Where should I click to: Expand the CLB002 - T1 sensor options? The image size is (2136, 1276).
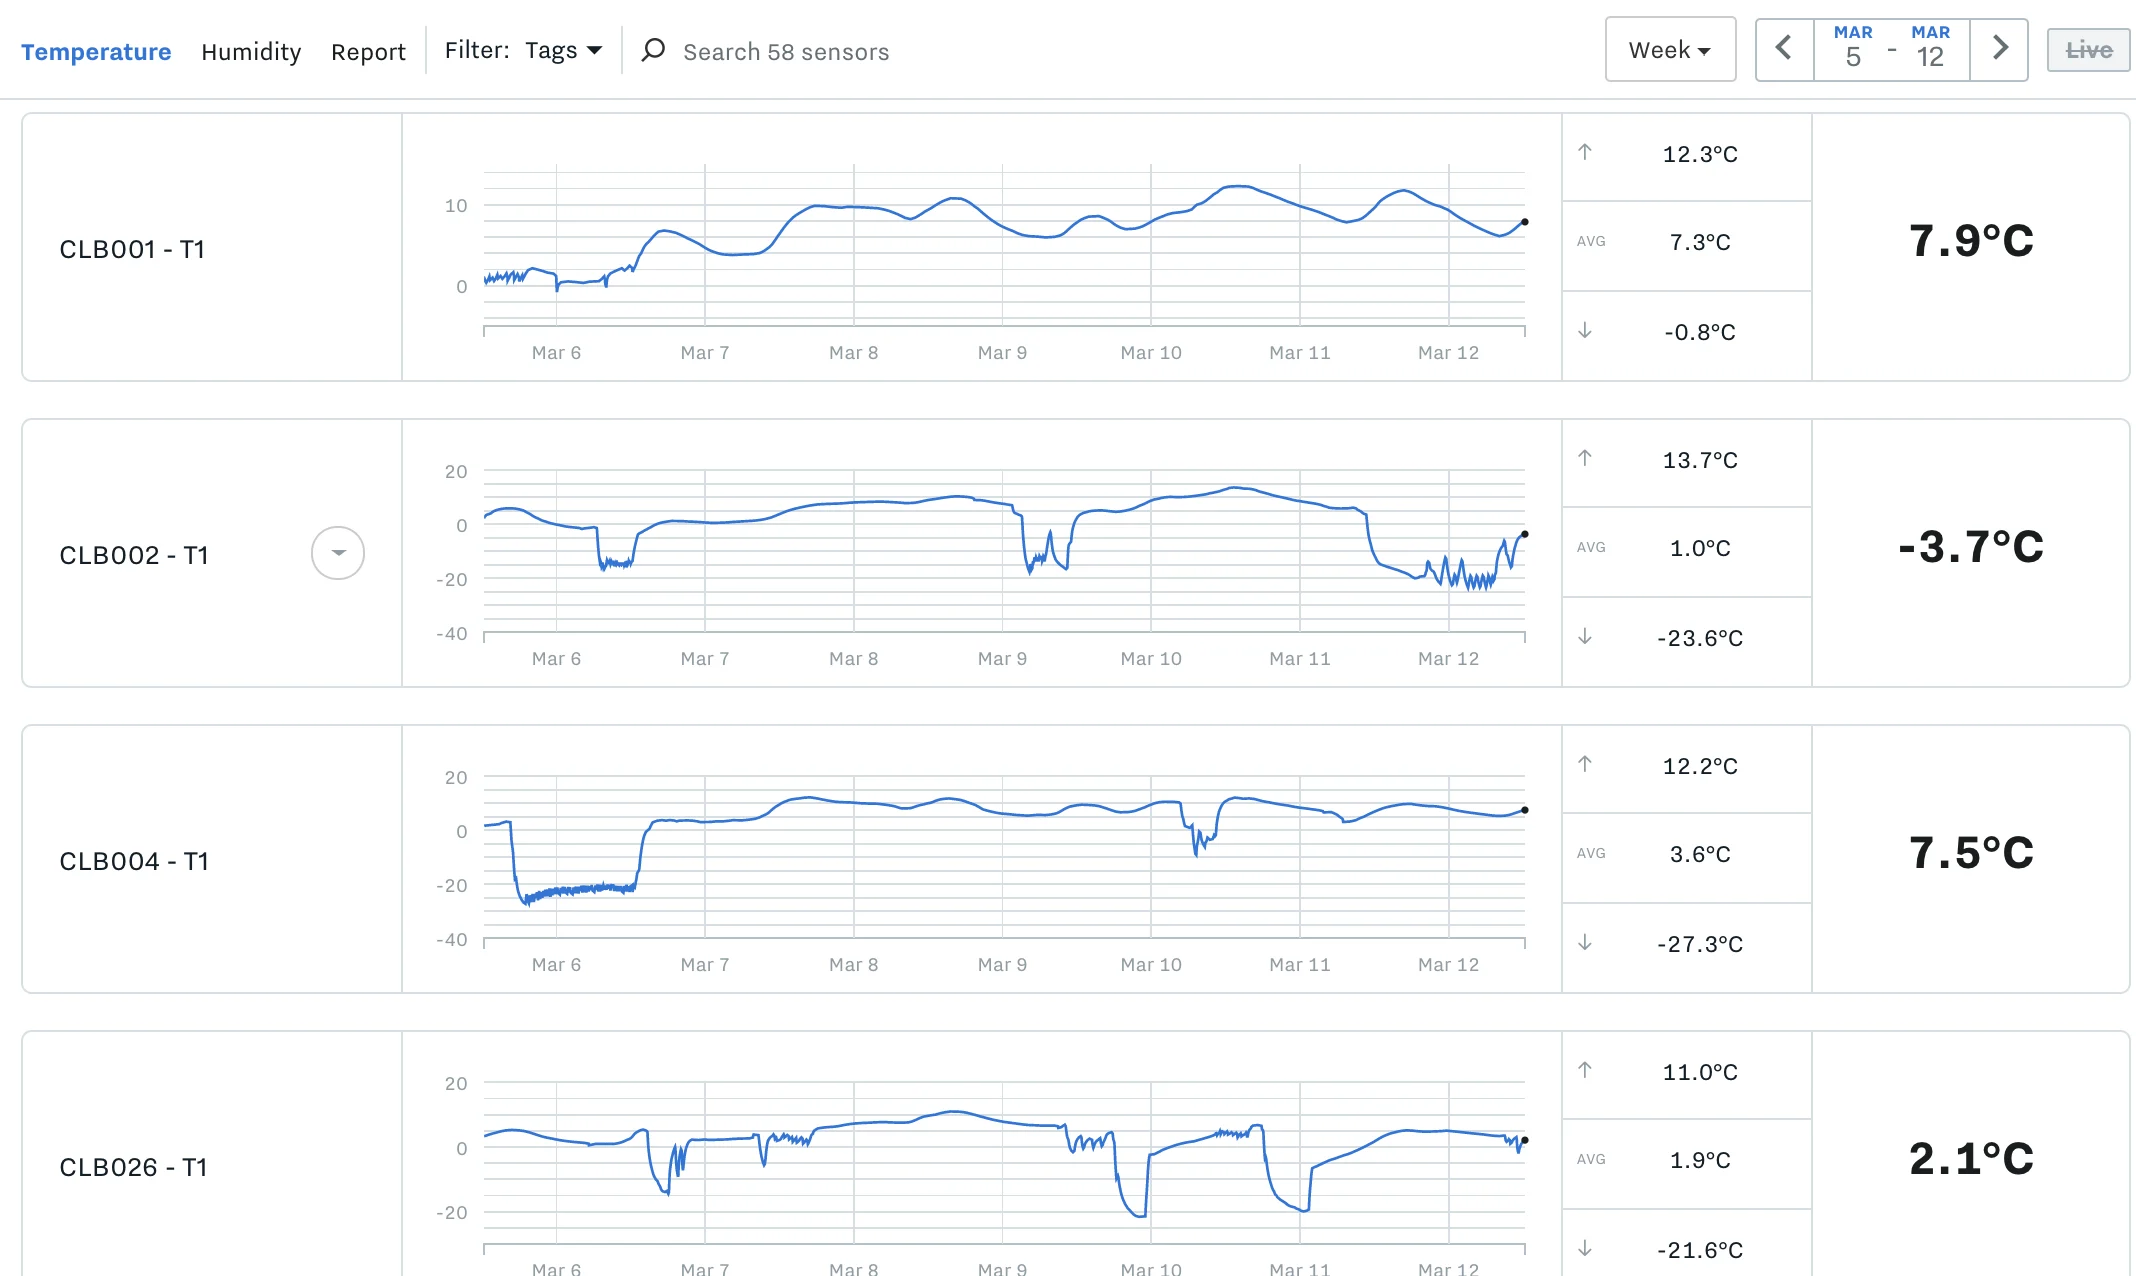(x=338, y=553)
